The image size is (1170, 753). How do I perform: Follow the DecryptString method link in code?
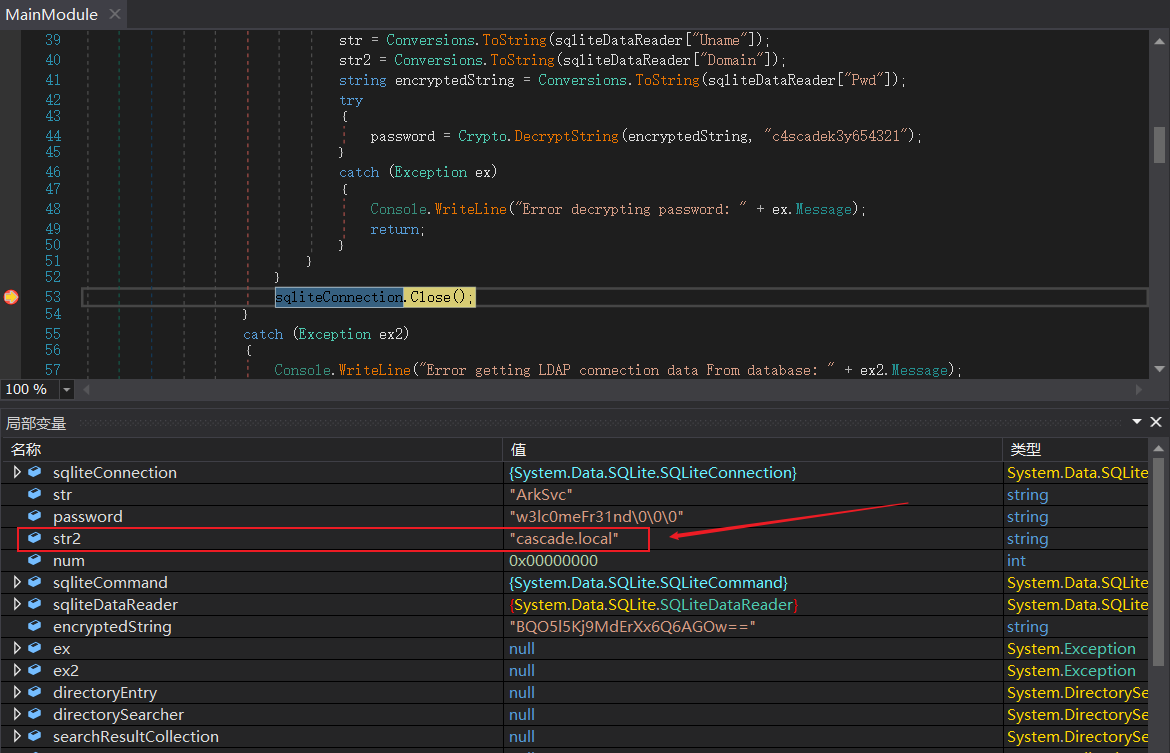566,136
